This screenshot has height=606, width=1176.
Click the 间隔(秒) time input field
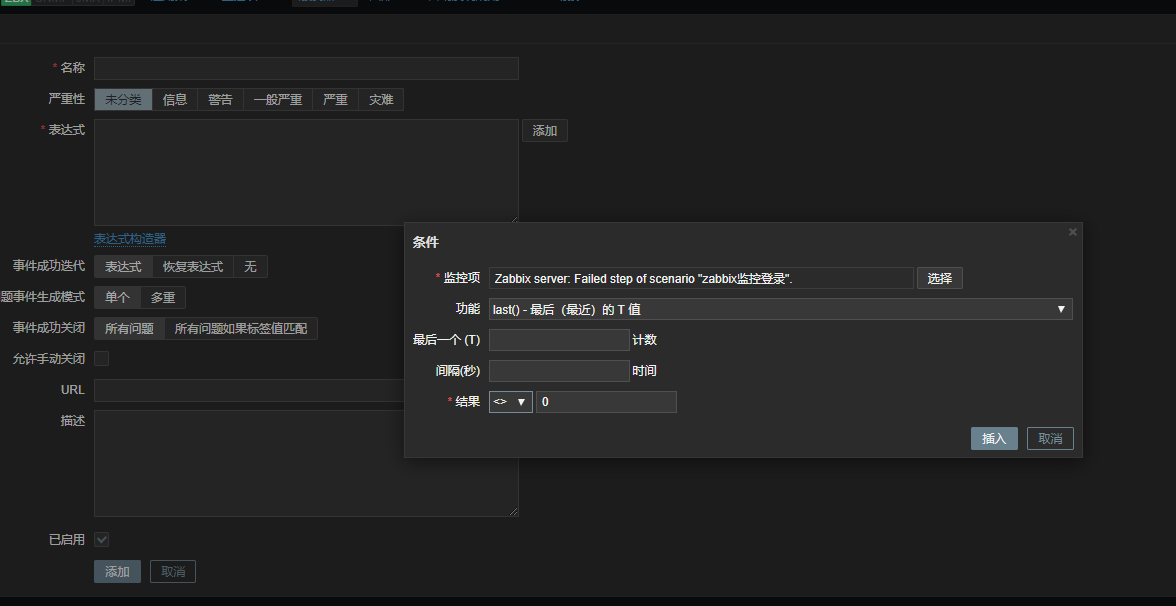pos(559,371)
